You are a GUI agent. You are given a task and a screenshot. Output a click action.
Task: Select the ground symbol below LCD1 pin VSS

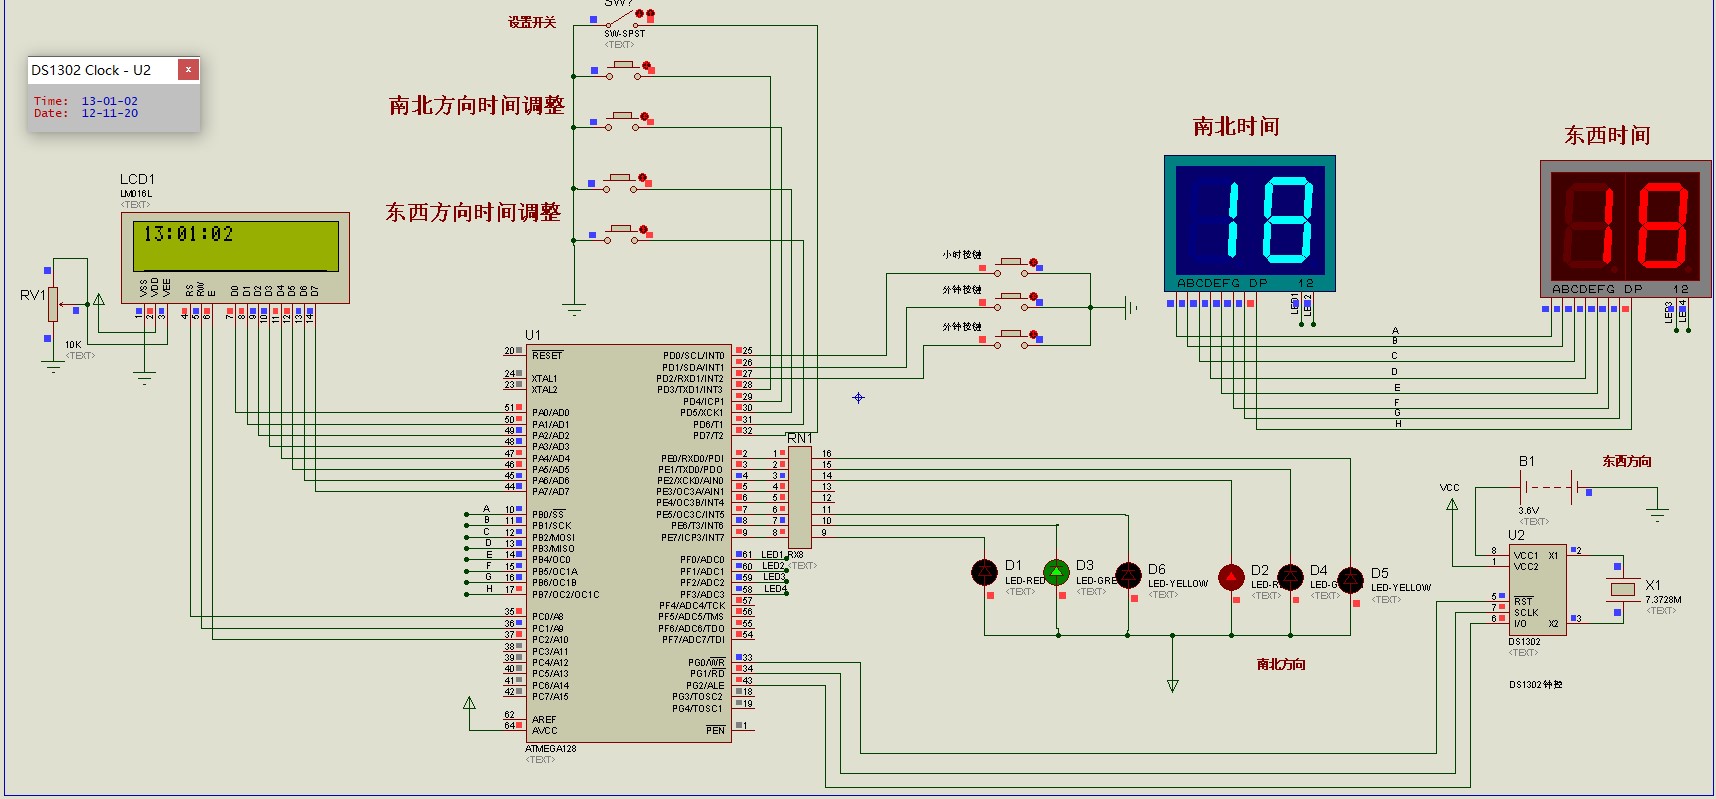(144, 378)
